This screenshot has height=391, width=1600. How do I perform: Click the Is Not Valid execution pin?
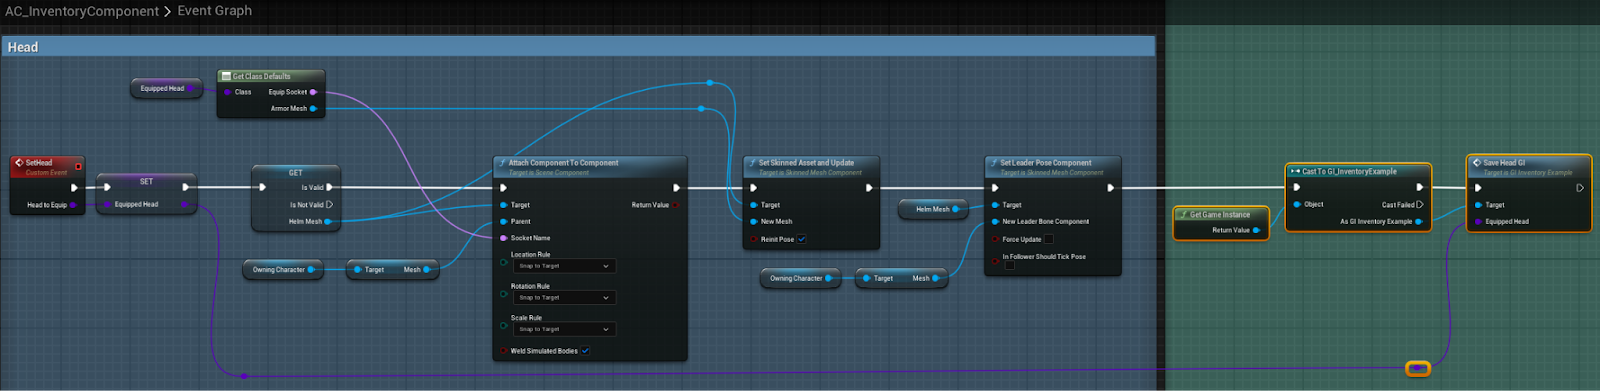point(330,204)
